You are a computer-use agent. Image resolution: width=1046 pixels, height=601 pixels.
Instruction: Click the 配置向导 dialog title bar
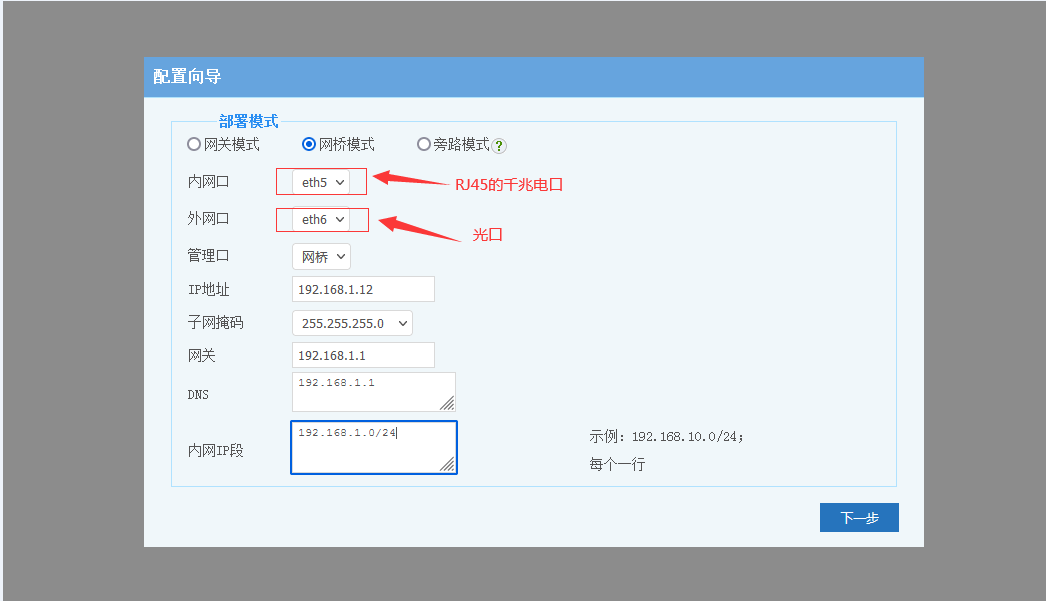click(533, 77)
